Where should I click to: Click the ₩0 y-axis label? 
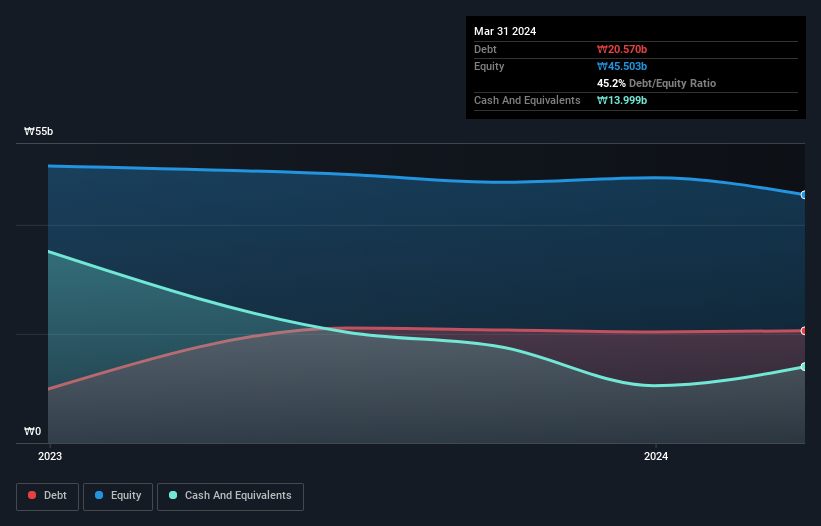32,431
